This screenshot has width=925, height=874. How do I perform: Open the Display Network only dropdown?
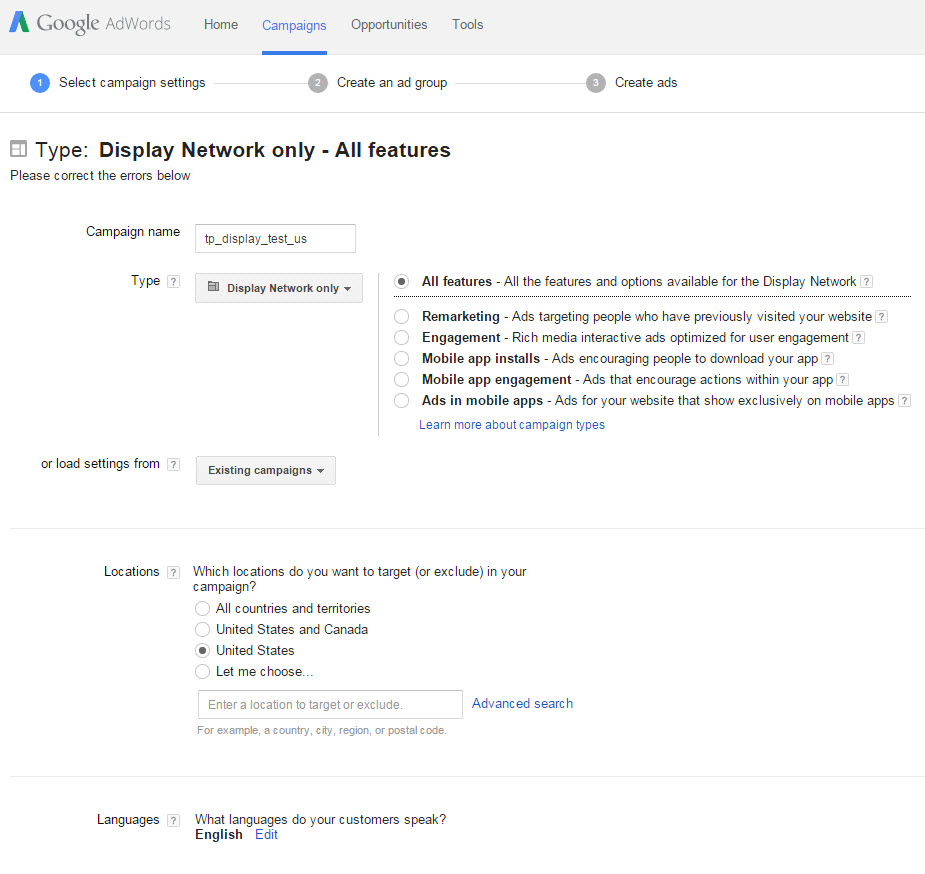coord(279,288)
